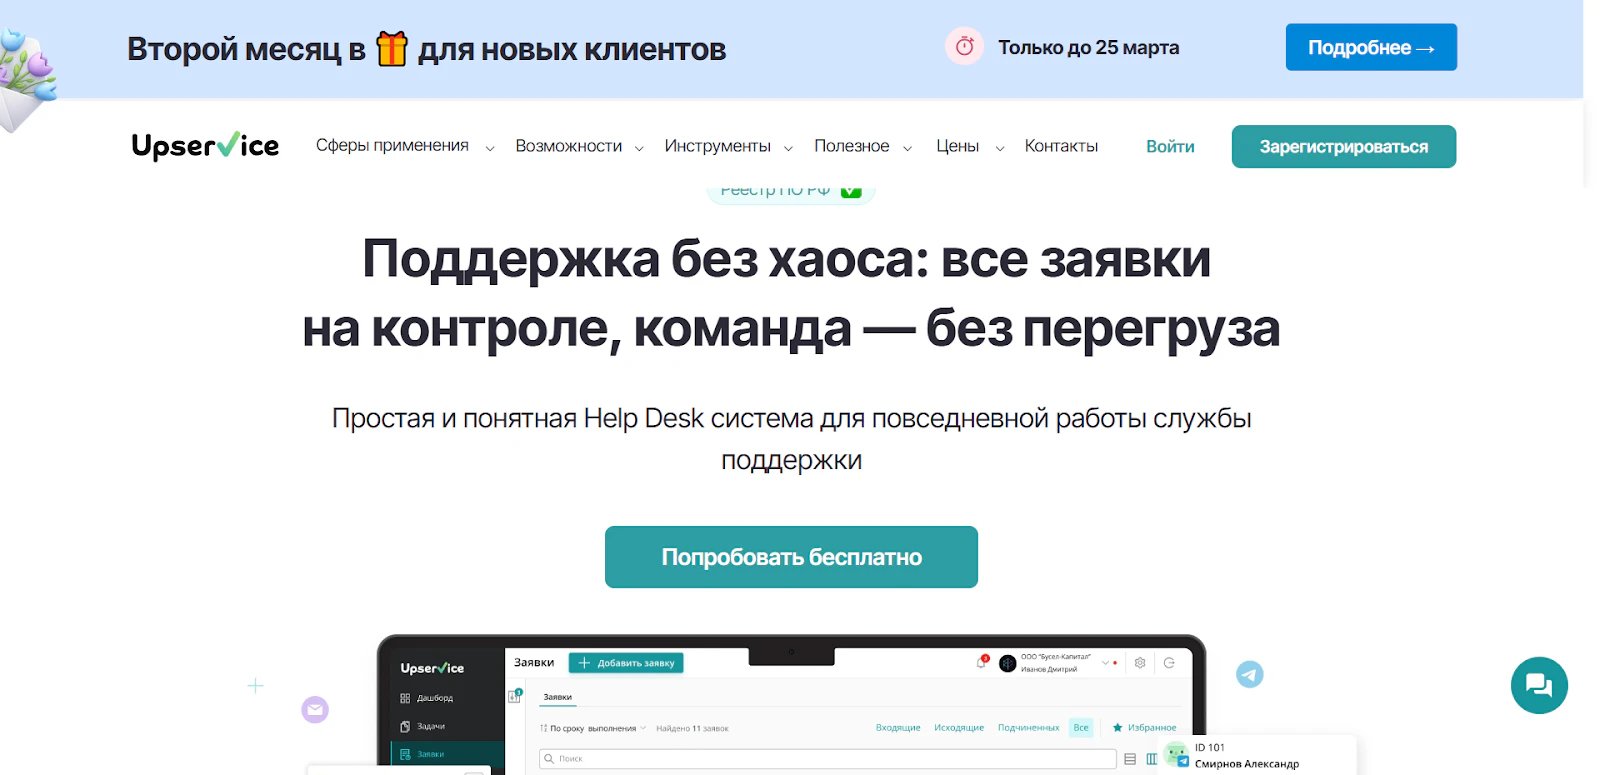
Task: Expand the Цены menu
Action: (969, 146)
